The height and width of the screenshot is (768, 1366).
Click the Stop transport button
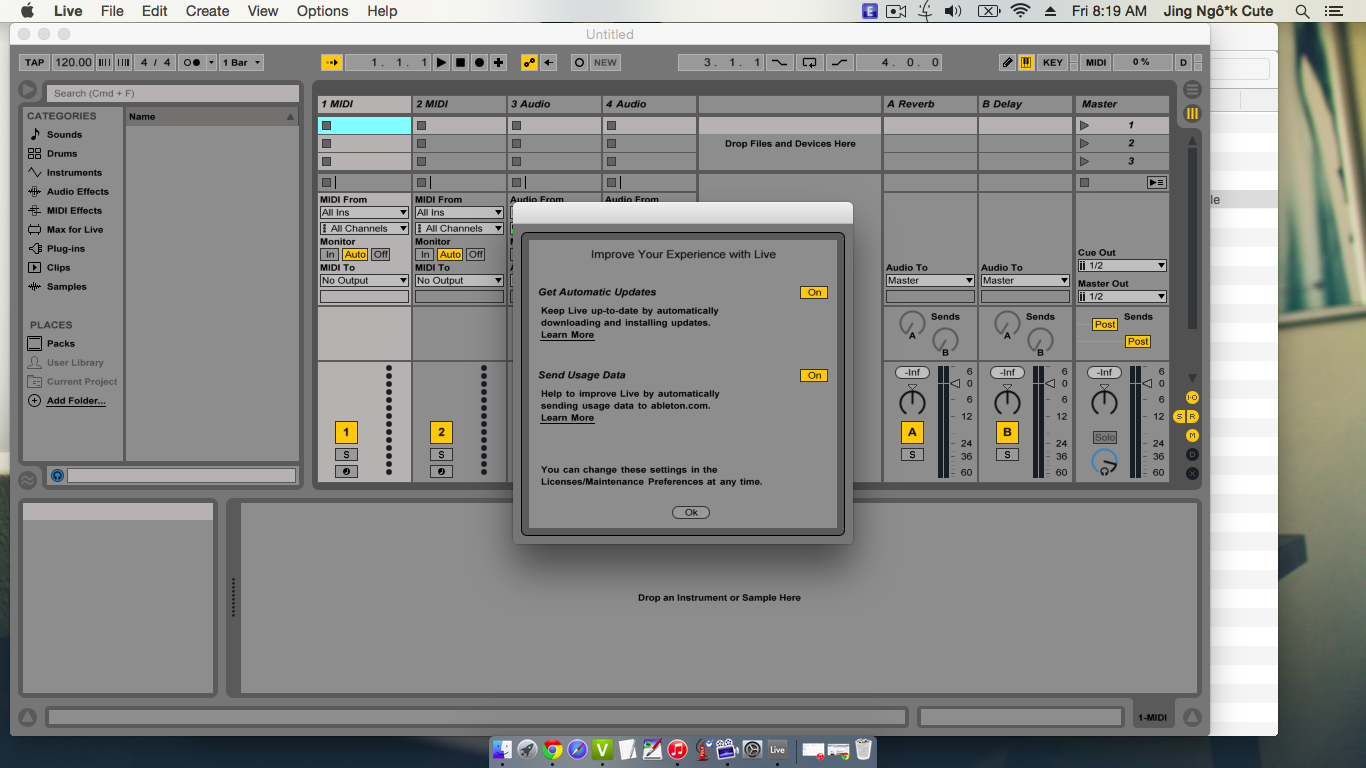461,62
